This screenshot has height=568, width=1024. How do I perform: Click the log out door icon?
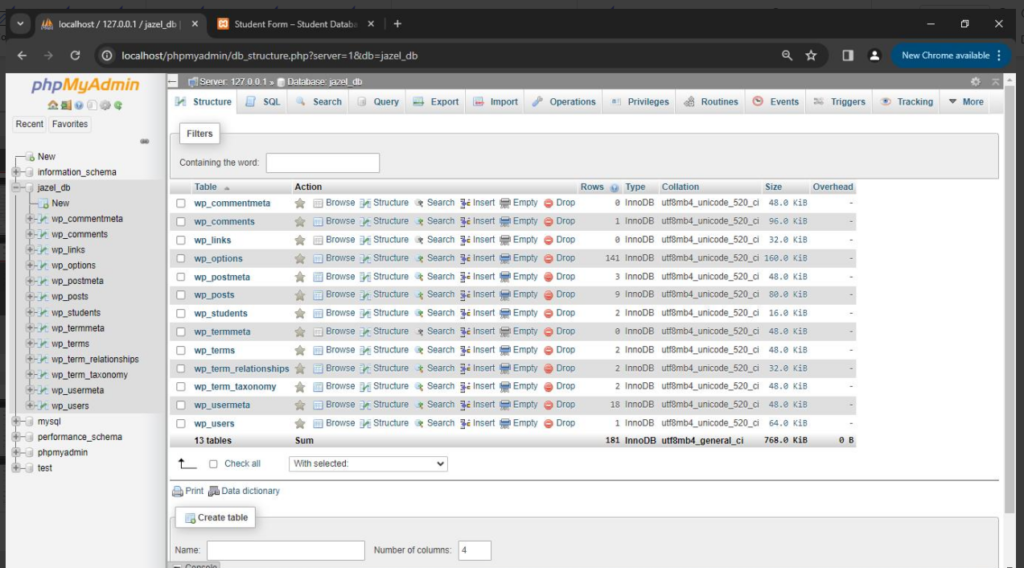tap(65, 105)
